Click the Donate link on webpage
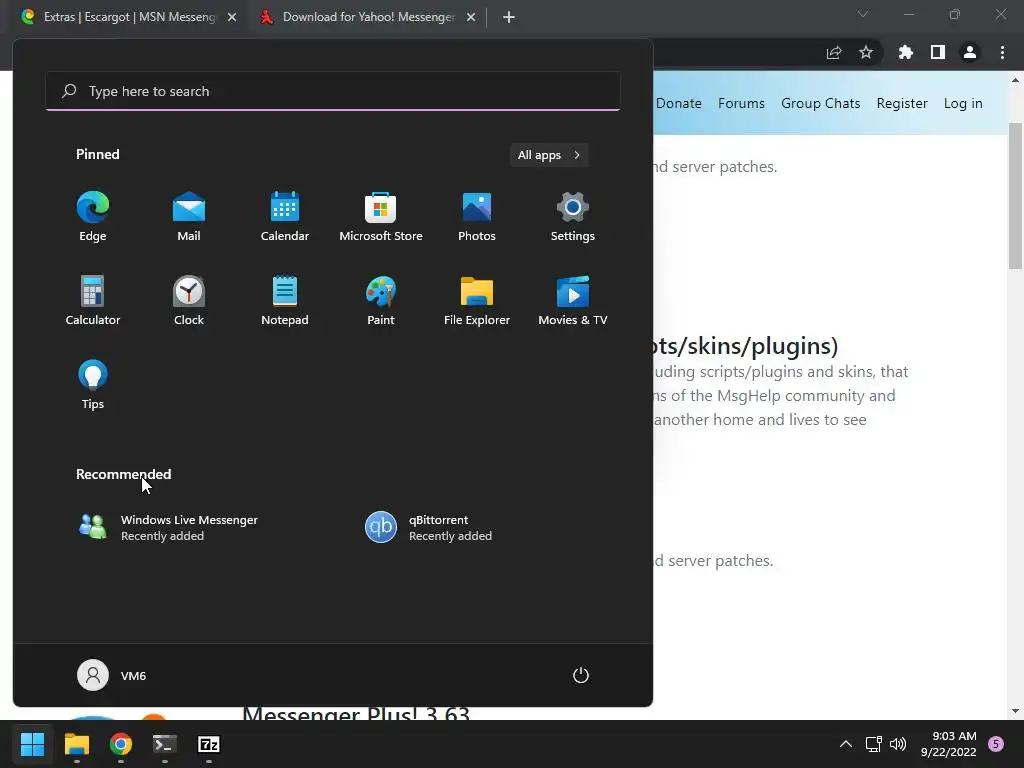The image size is (1024, 768). 679,103
